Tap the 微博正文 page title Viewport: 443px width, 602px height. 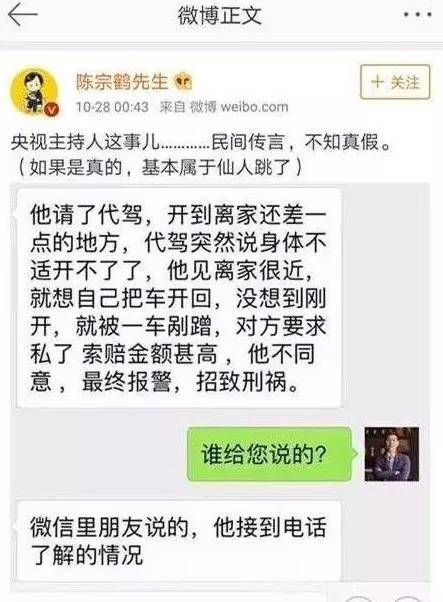click(x=220, y=15)
